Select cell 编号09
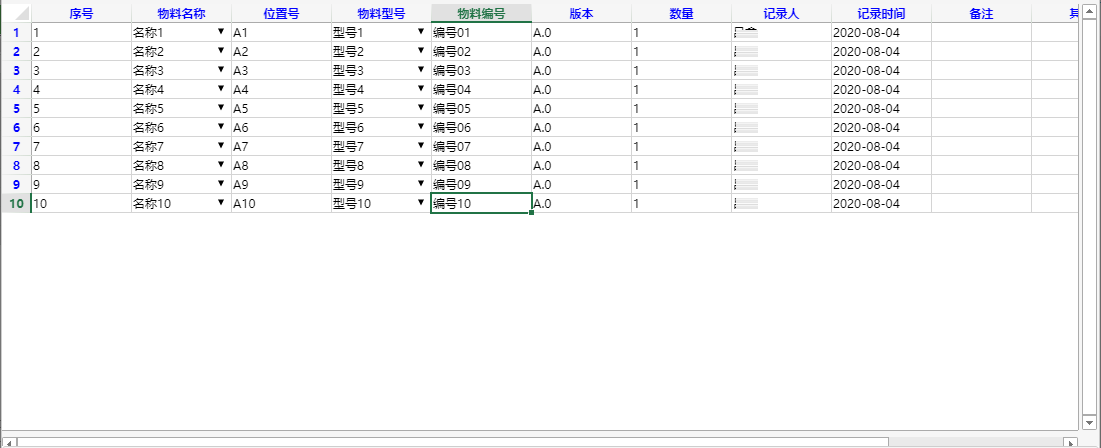Viewport: 1101px width, 448px height. tap(481, 184)
